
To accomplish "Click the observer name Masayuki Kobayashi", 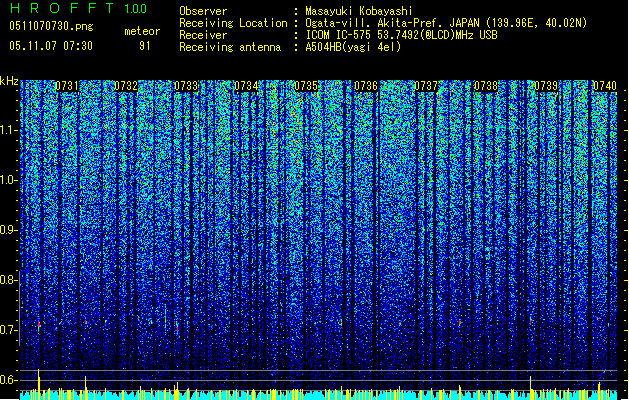I will pyautogui.click(x=359, y=11).
